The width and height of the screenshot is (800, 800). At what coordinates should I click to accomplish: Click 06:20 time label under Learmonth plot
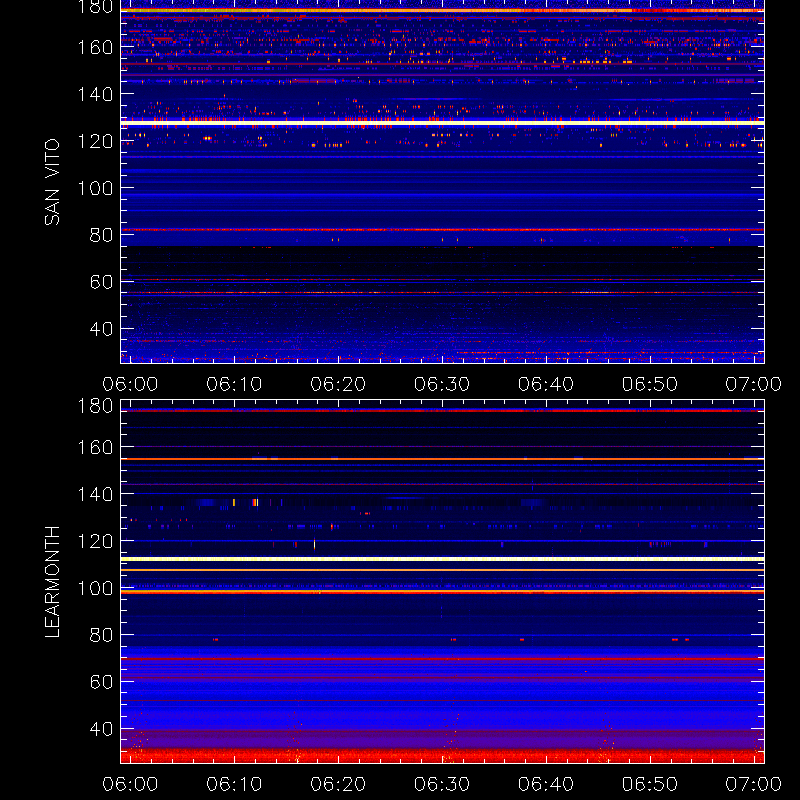[338, 784]
